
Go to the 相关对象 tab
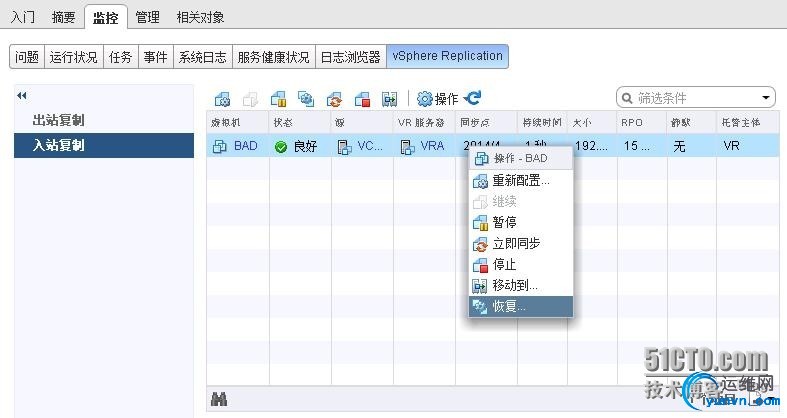tap(200, 18)
